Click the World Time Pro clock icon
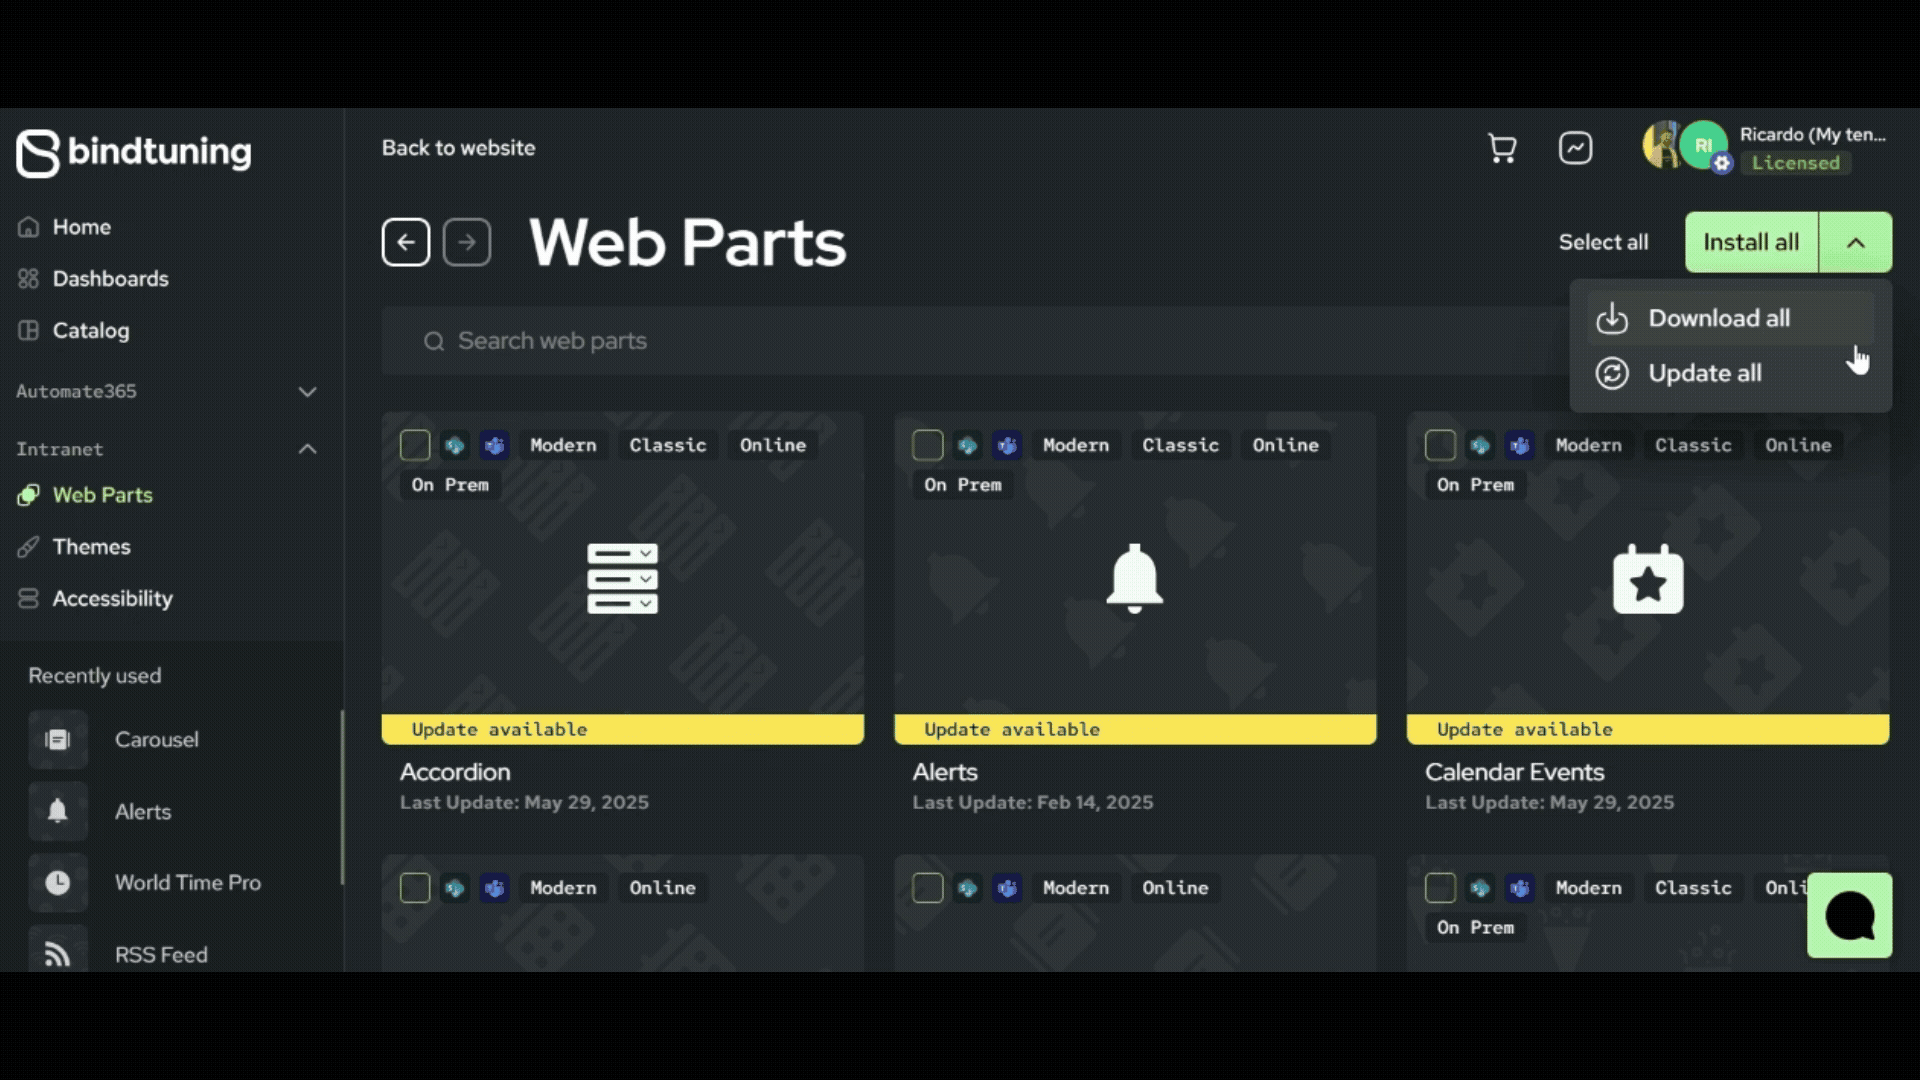1920x1080 pixels. (x=58, y=882)
